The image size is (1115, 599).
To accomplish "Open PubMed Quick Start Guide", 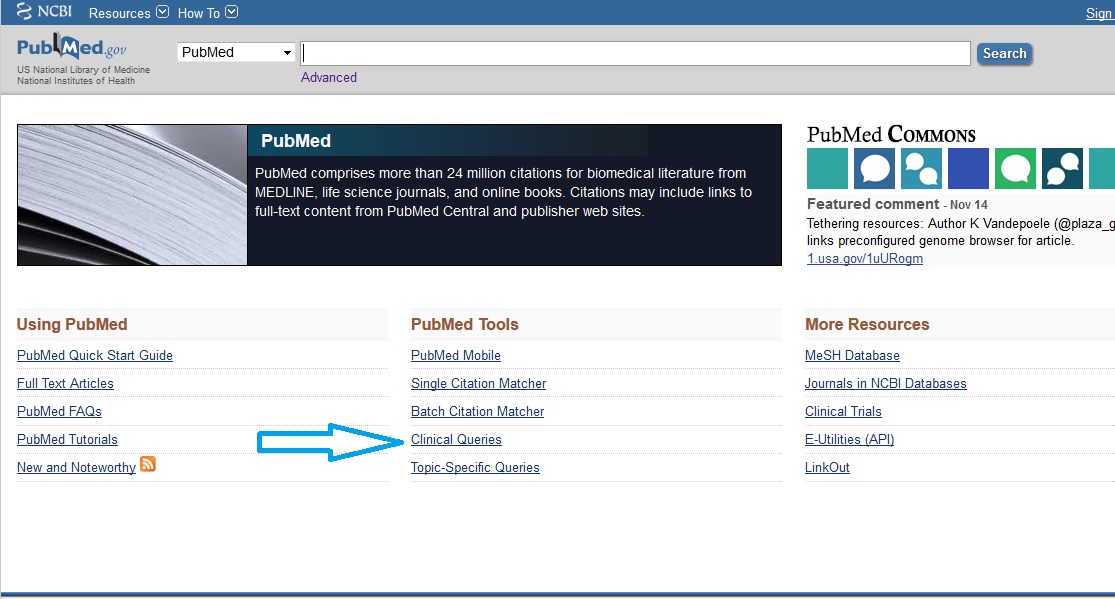I will tap(95, 355).
